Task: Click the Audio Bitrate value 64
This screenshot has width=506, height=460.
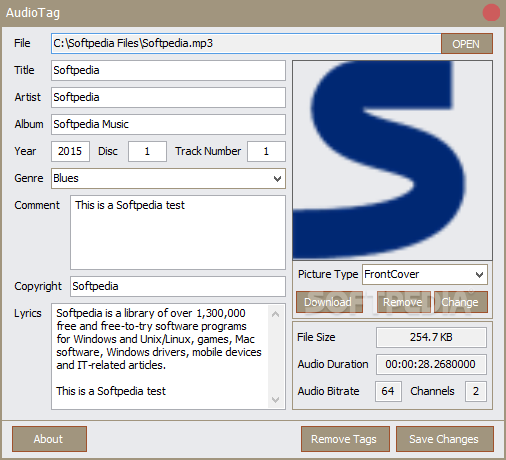Action: click(388, 391)
